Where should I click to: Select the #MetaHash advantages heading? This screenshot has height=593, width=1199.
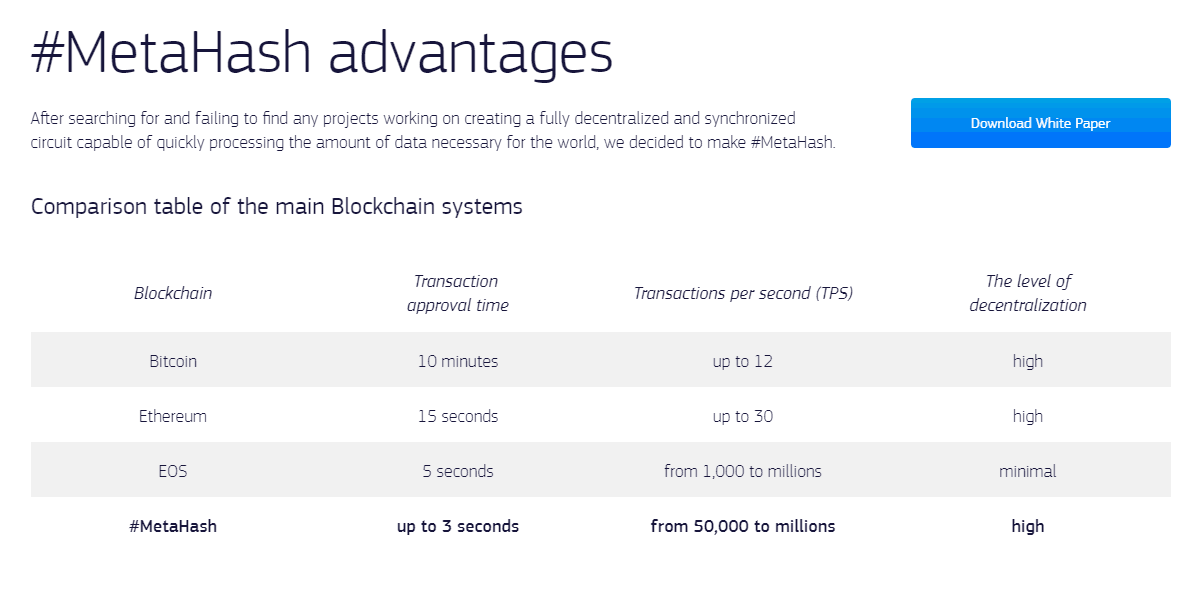pyautogui.click(x=322, y=54)
